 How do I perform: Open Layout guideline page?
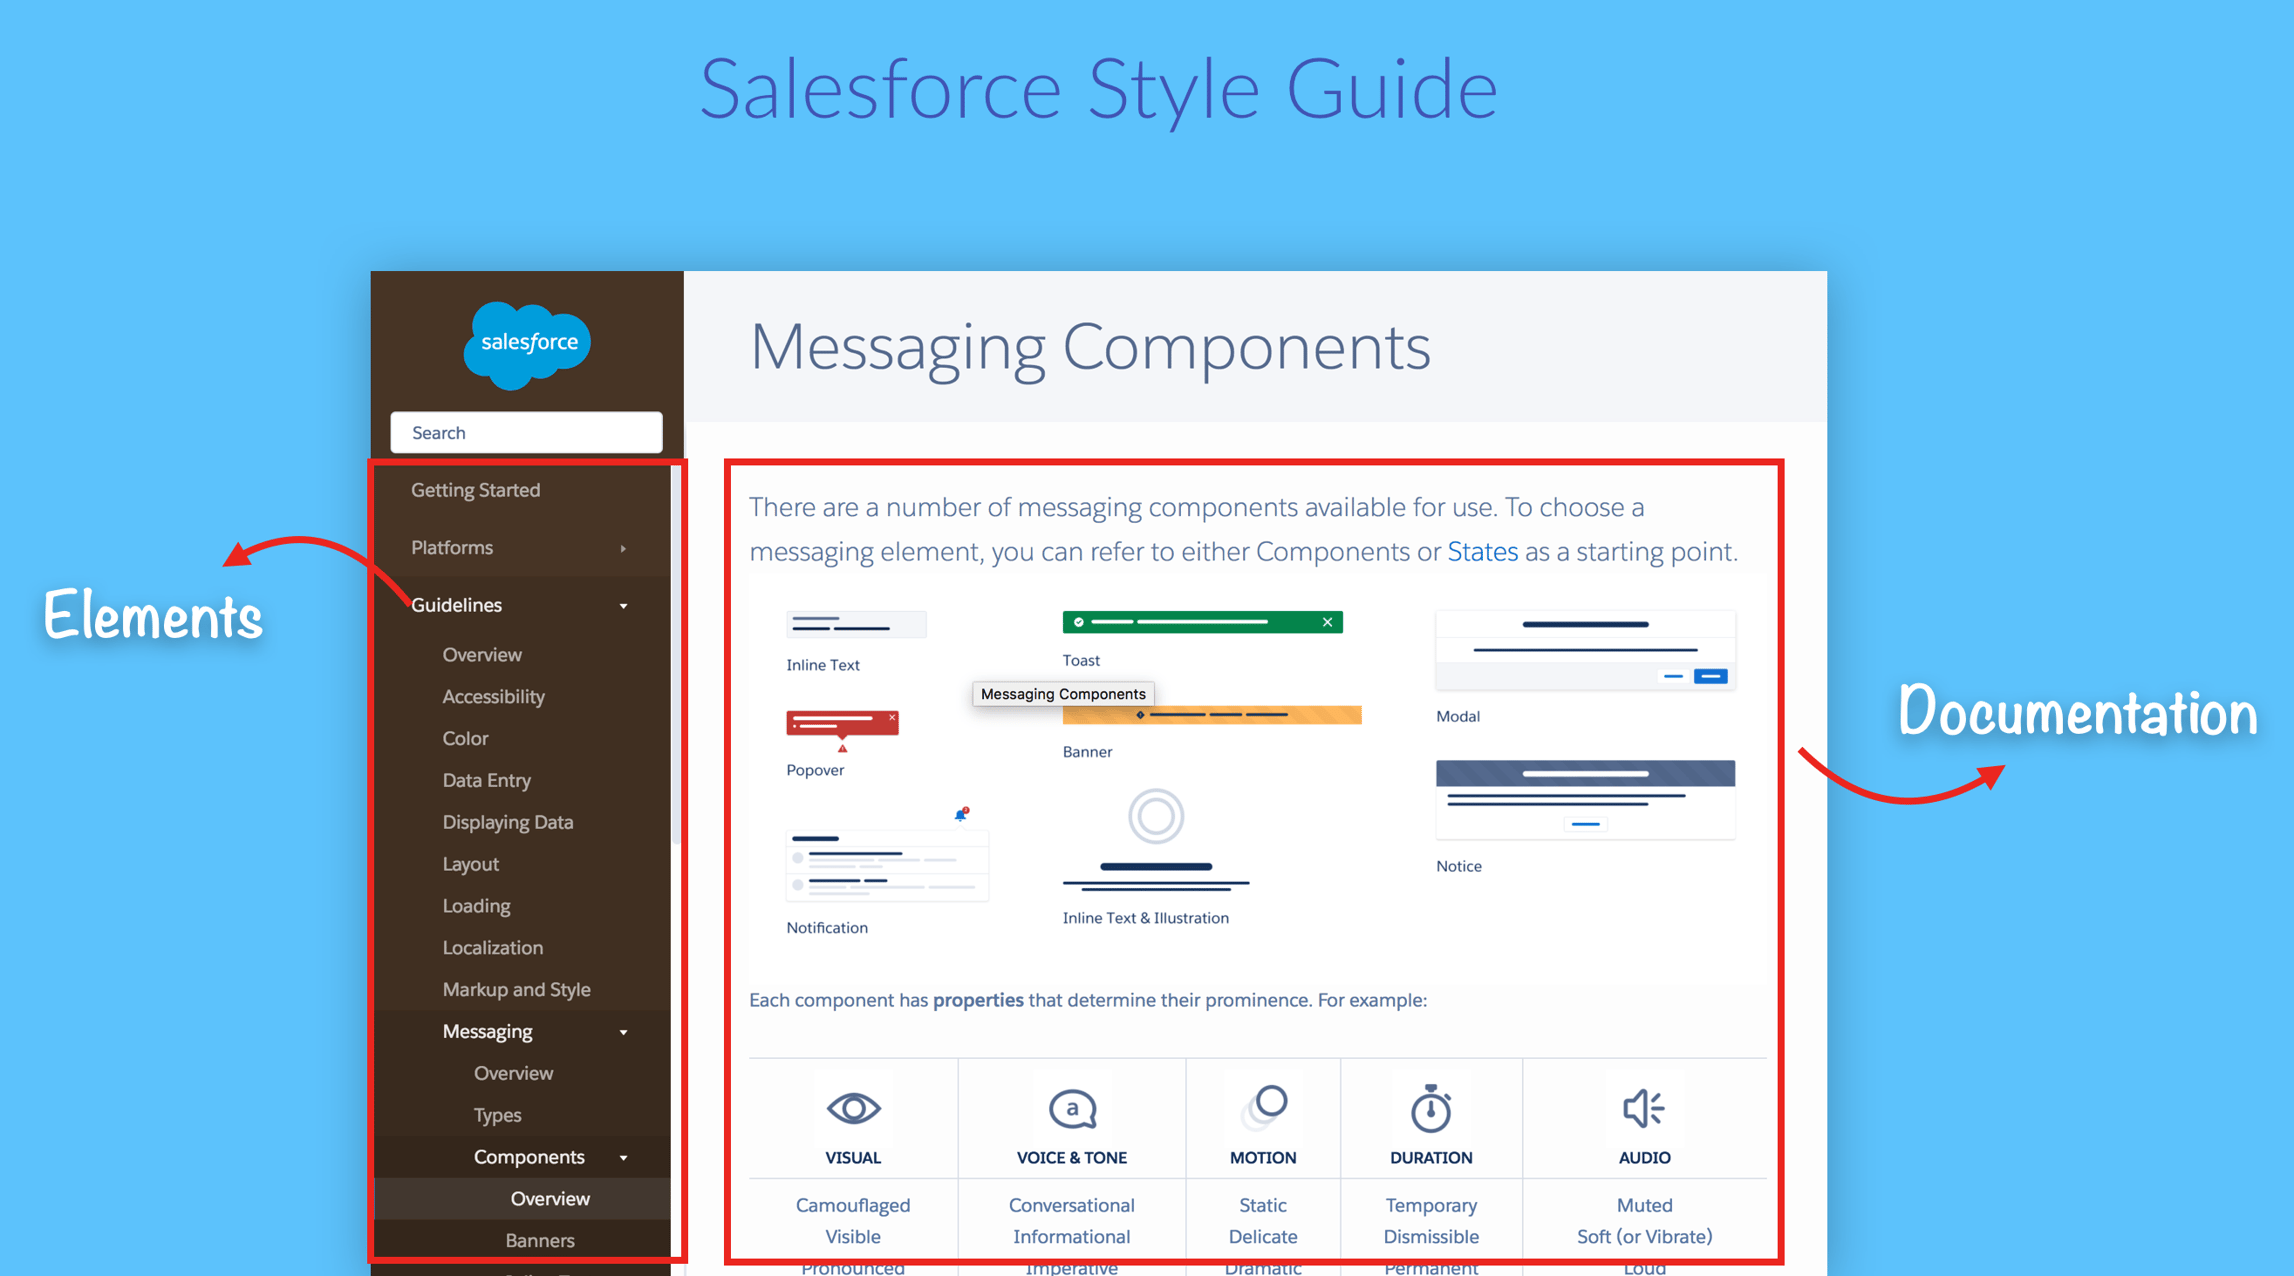tap(471, 864)
